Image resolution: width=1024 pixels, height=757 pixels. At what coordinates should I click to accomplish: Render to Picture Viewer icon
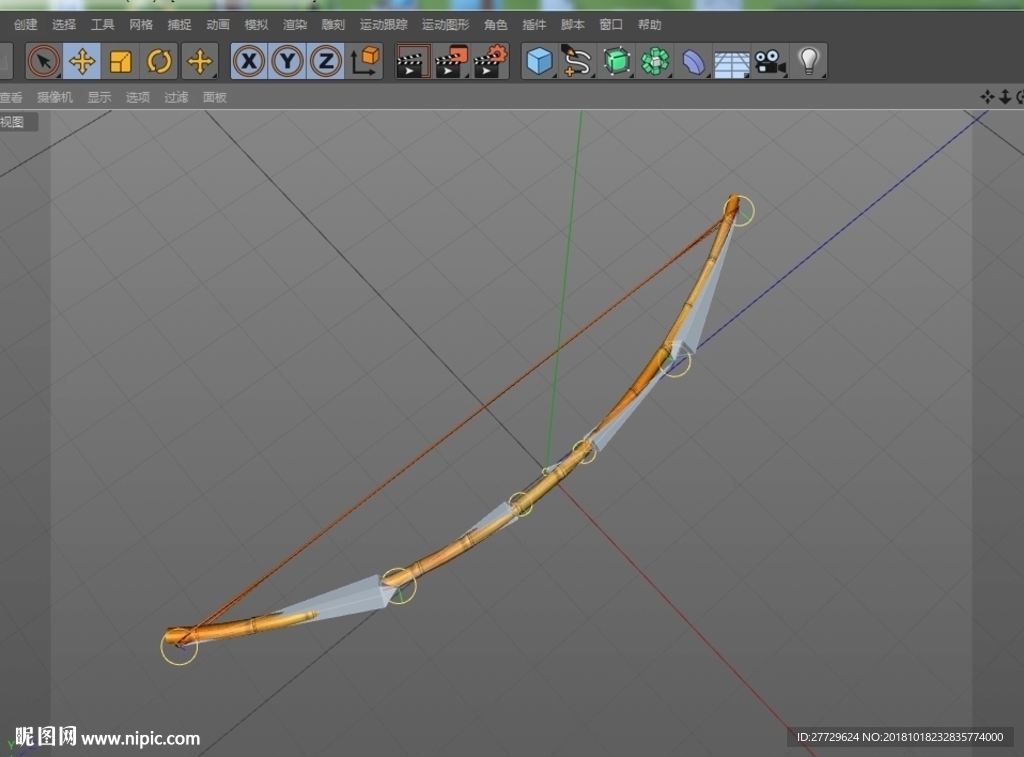pos(452,61)
